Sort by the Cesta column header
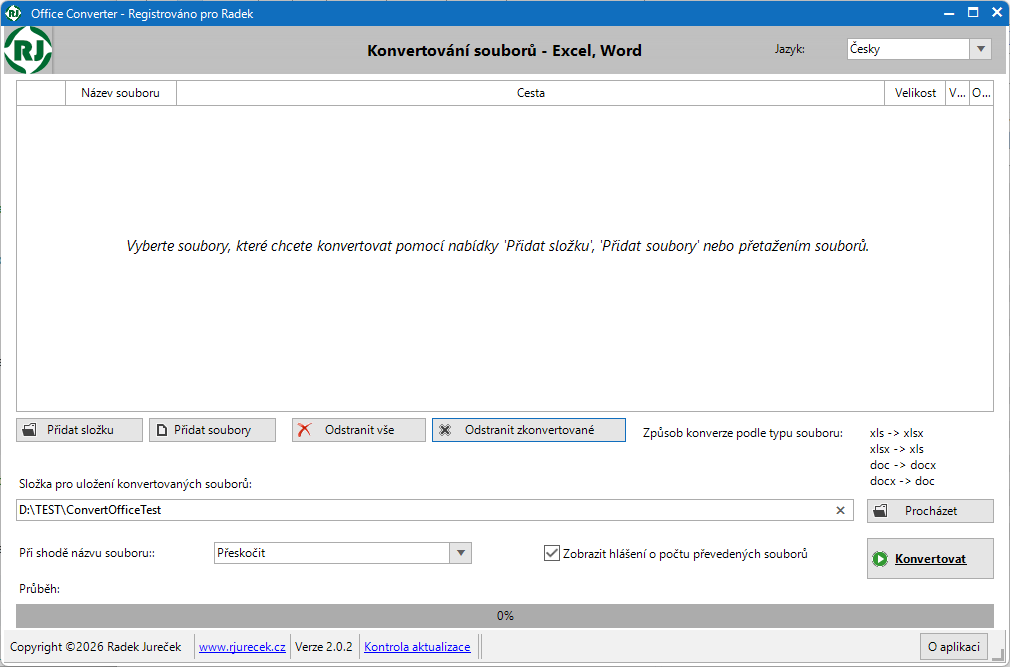Screen dimensions: 1010x667 [x=531, y=93]
